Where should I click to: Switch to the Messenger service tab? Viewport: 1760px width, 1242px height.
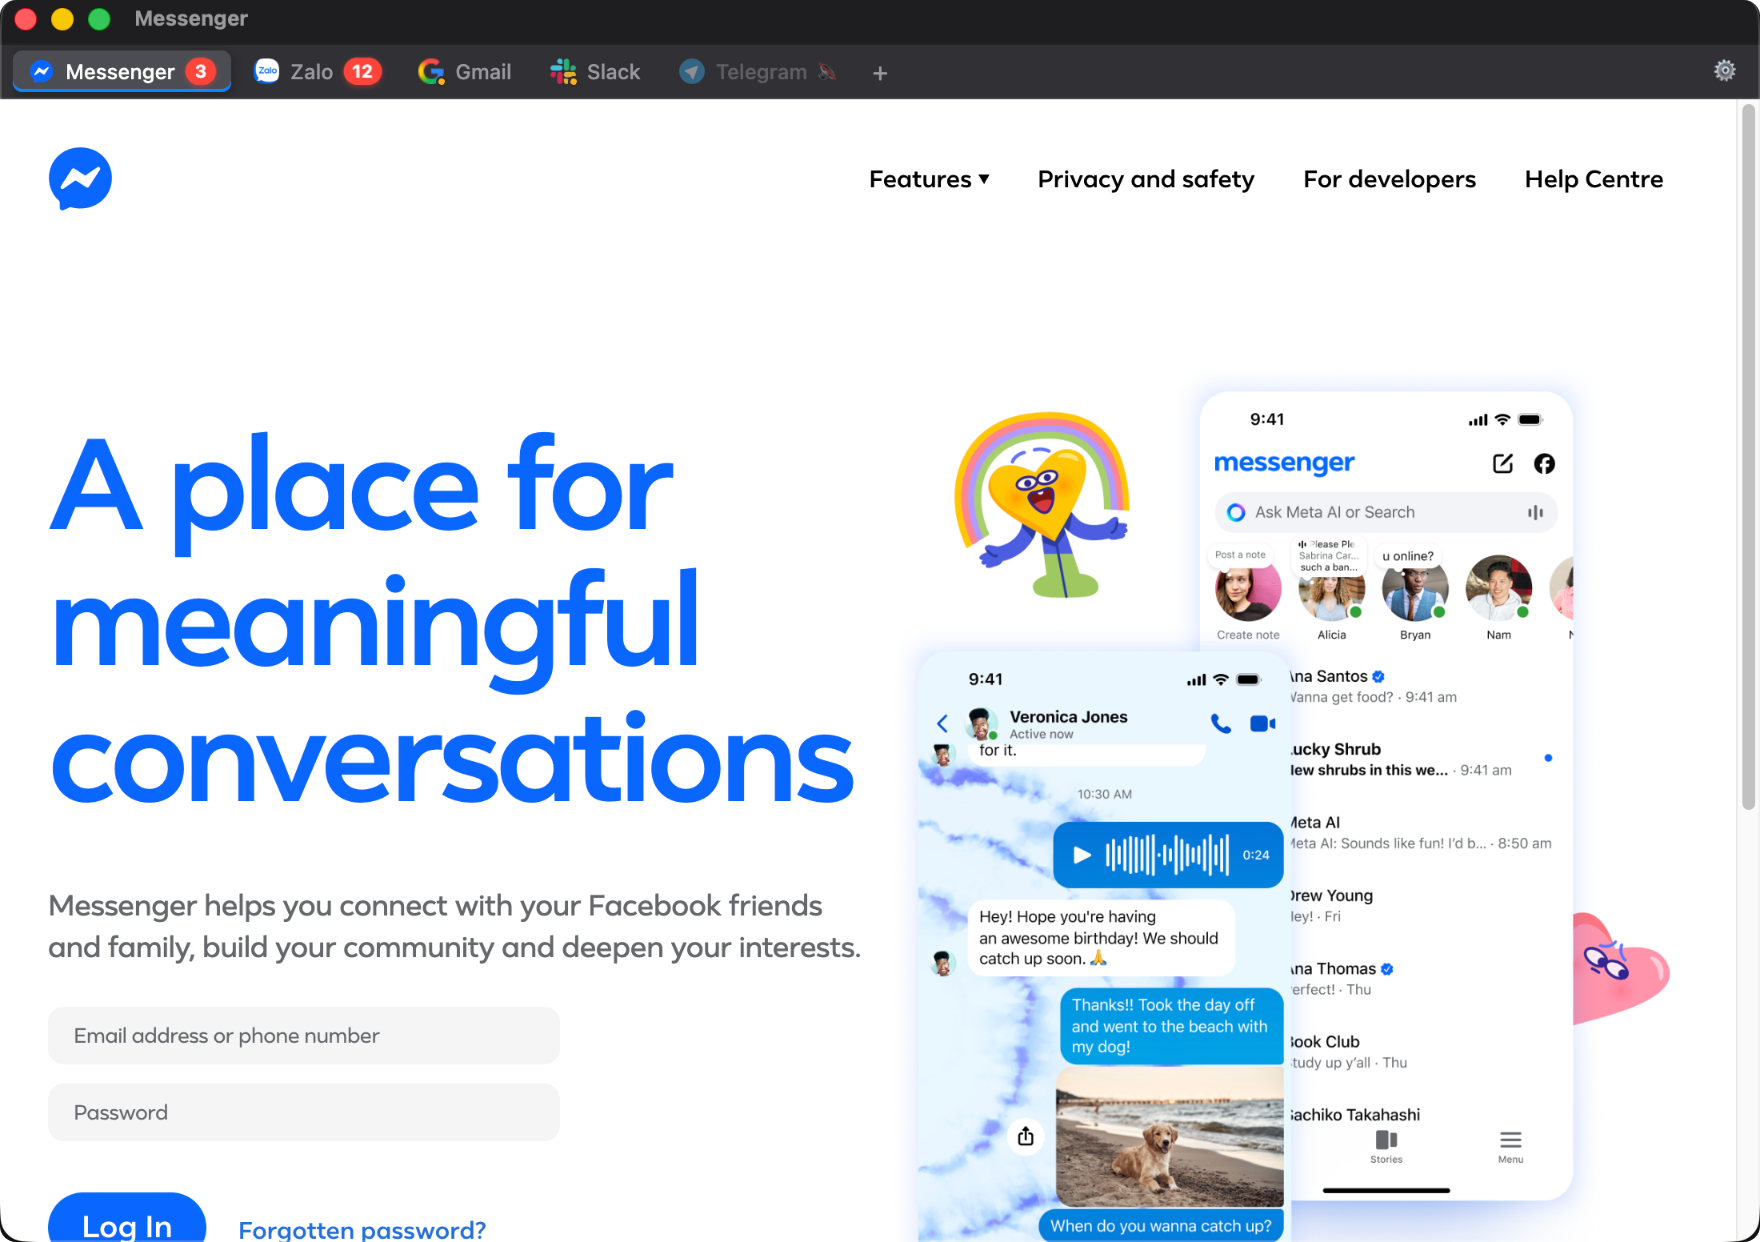coord(122,71)
